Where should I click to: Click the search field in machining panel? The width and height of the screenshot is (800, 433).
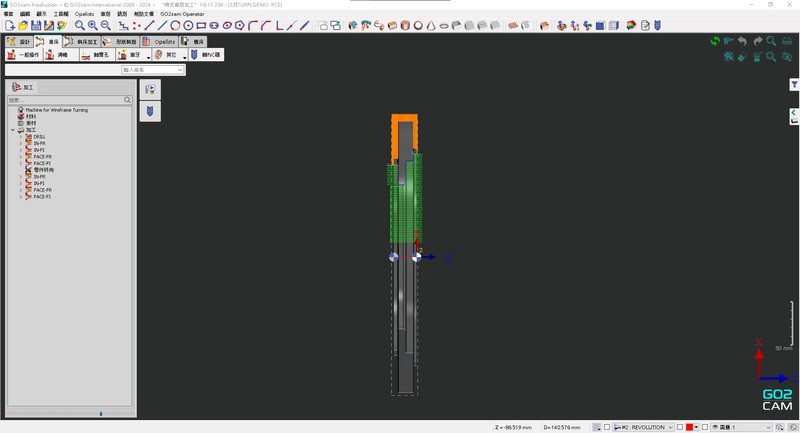66,100
